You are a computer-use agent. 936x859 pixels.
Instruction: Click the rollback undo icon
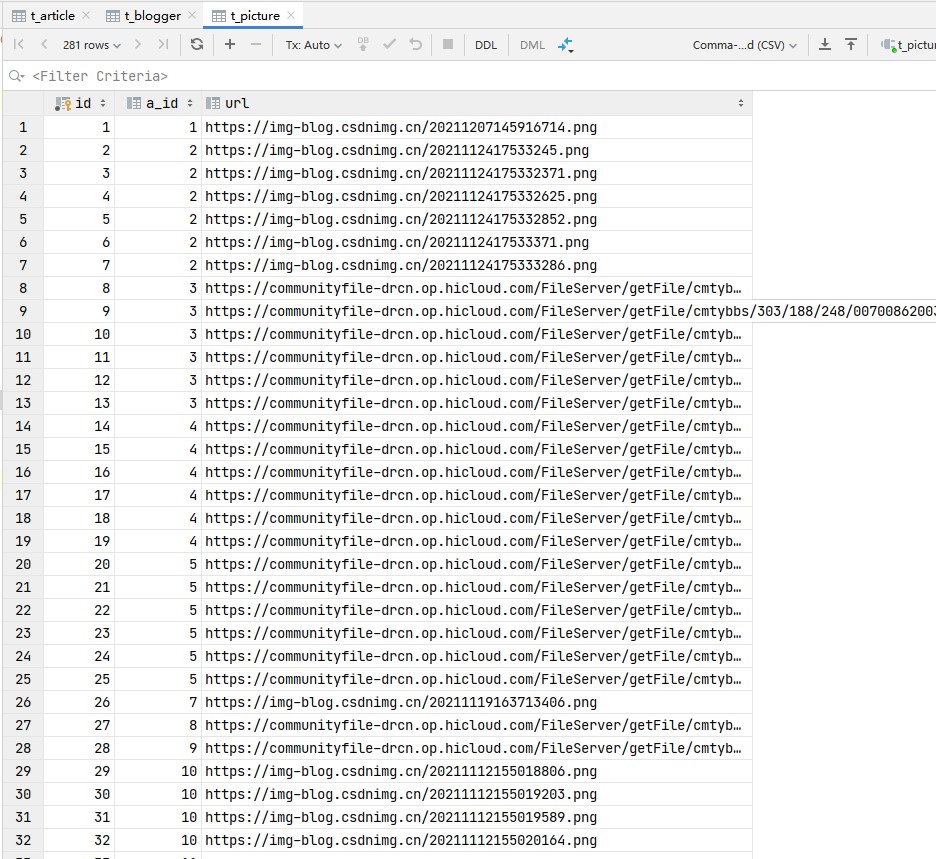[x=415, y=44]
